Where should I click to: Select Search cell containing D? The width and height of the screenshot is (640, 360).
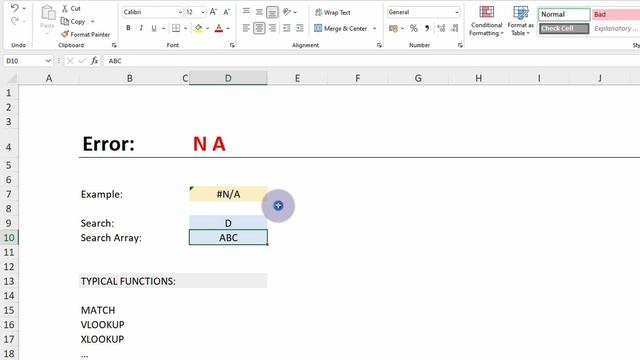point(228,223)
